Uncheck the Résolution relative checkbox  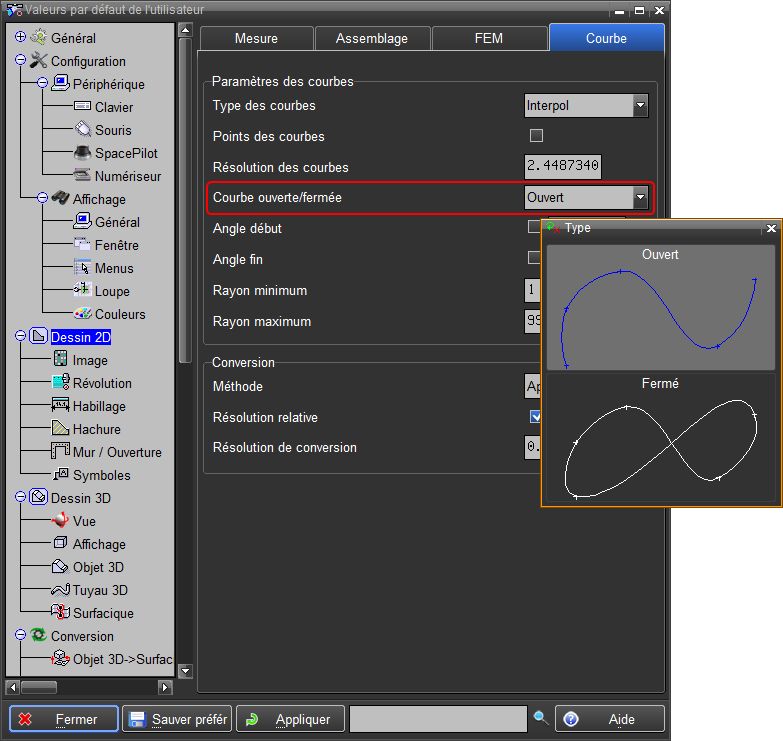tap(536, 417)
